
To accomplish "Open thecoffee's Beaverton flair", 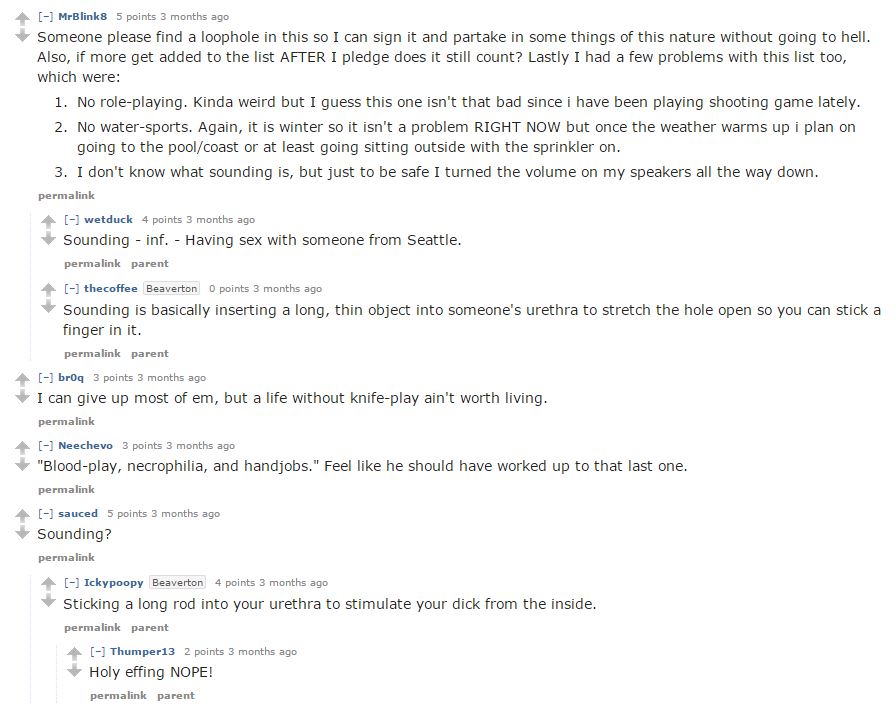I will click(x=171, y=289).
